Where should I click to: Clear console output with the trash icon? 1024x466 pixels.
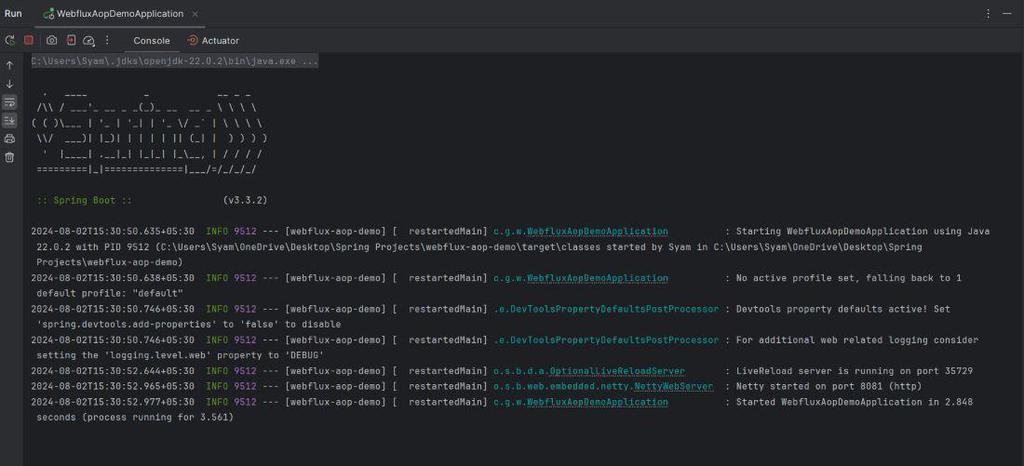coord(10,157)
